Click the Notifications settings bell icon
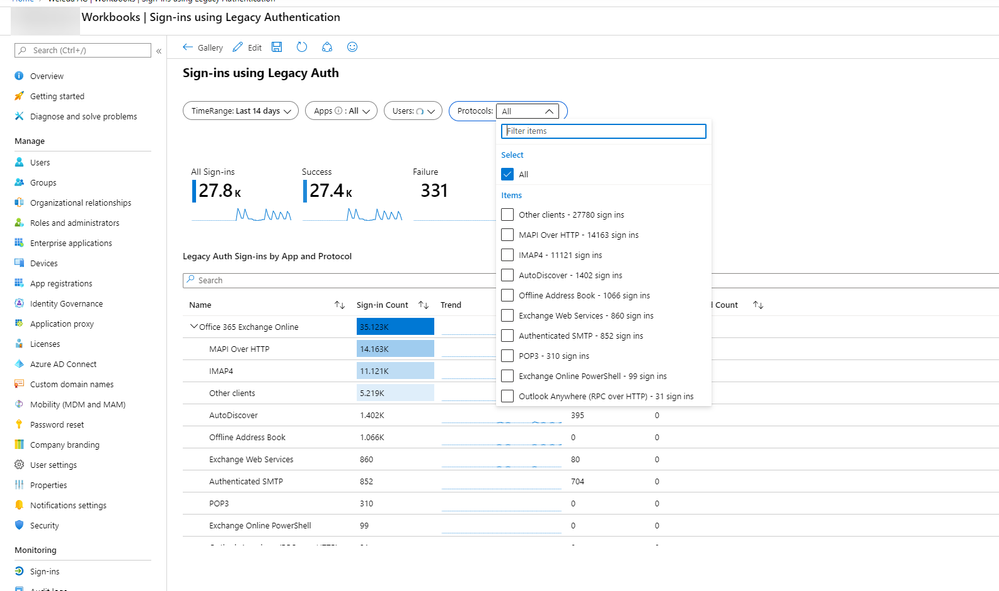 19,505
